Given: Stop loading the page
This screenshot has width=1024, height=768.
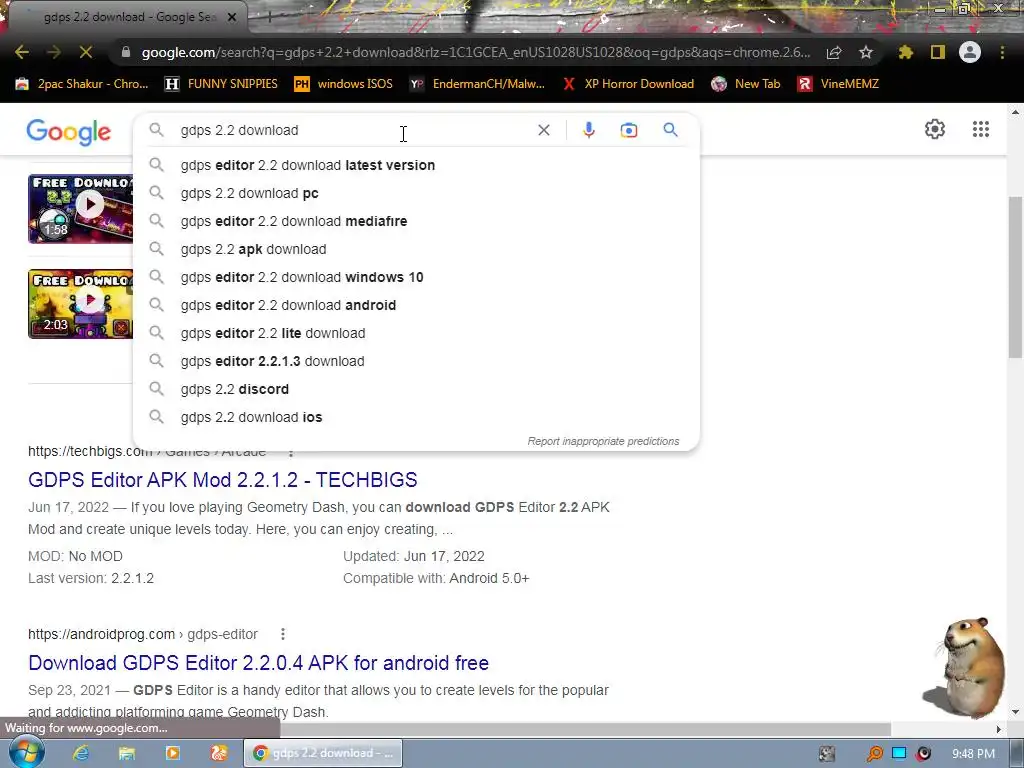Looking at the screenshot, I should tap(86, 52).
